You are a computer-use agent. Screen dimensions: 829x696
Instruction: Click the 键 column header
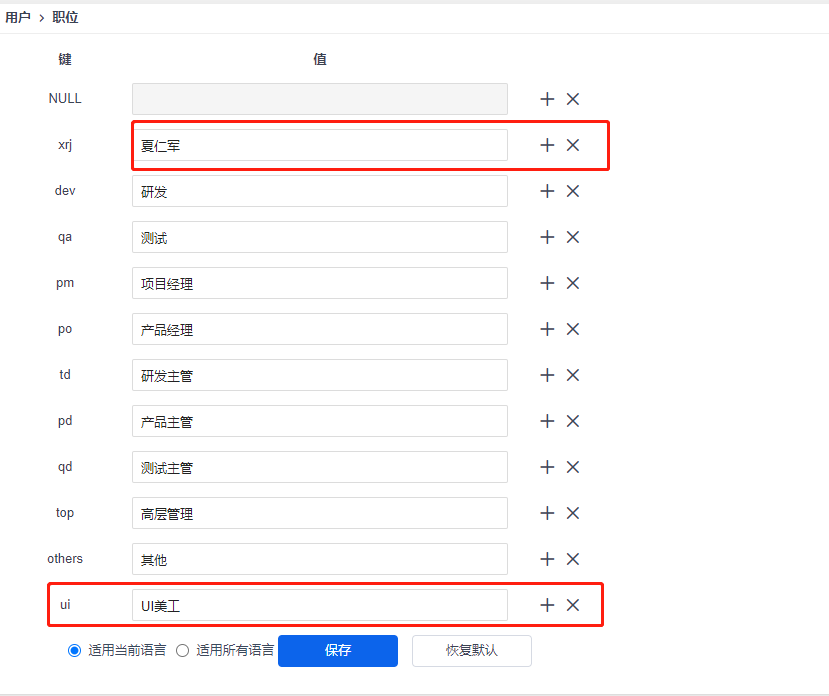65,59
